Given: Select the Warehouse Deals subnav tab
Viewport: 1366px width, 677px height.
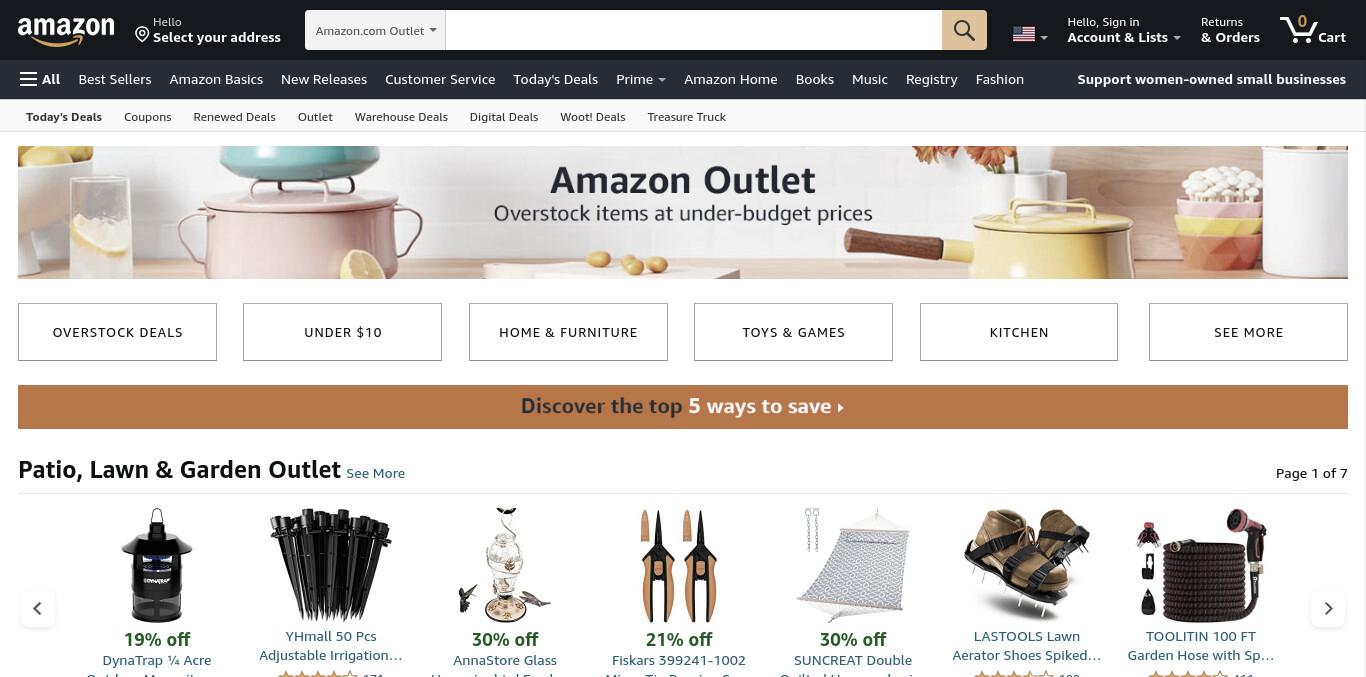Looking at the screenshot, I should pyautogui.click(x=401, y=117).
